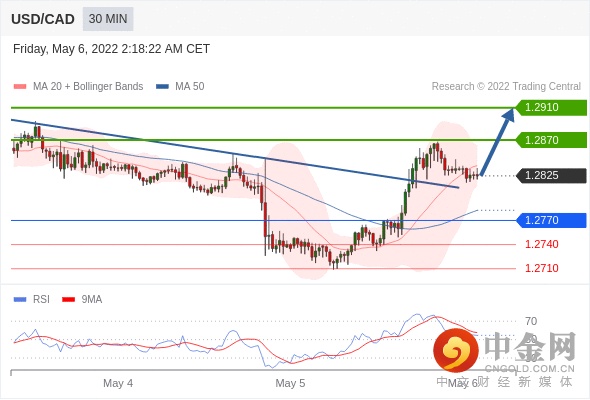Click the 30 MIN timeframe button
This screenshot has width=590, height=400.
coord(108,19)
